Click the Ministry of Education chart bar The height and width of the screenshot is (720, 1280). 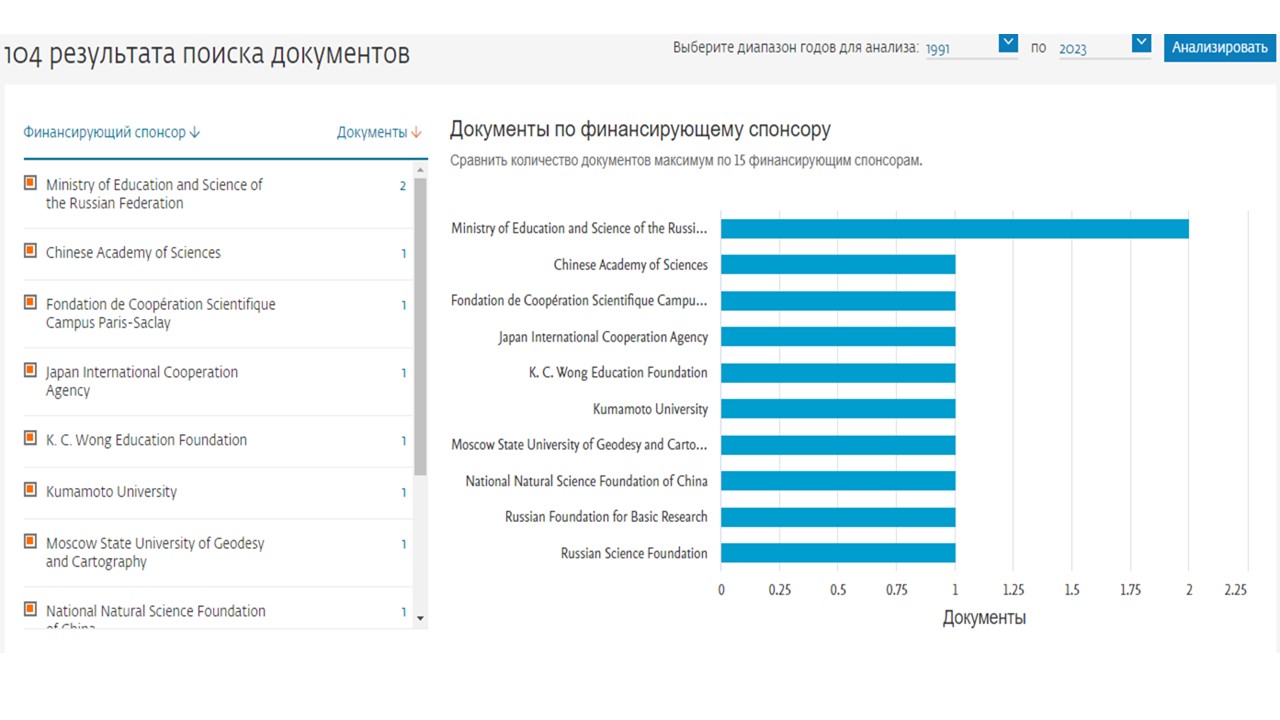pyautogui.click(x=954, y=229)
